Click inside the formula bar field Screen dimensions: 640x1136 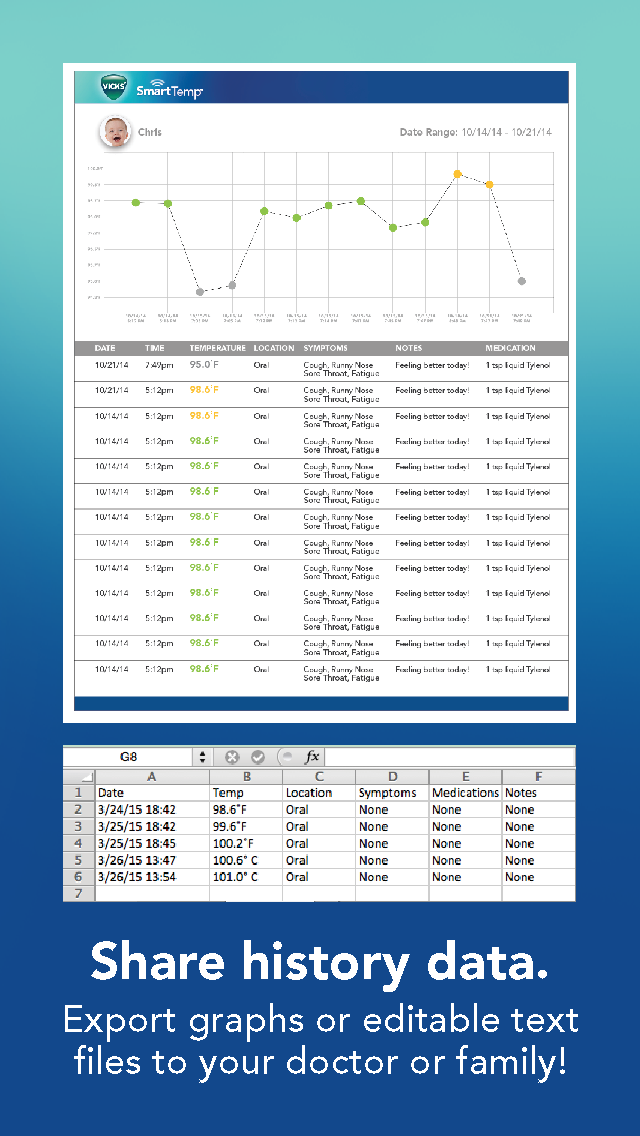point(450,757)
